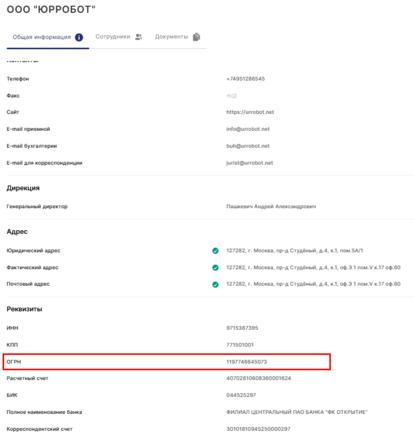Open the https://urrobot.net website link
This screenshot has width=414, height=440.
[250, 112]
